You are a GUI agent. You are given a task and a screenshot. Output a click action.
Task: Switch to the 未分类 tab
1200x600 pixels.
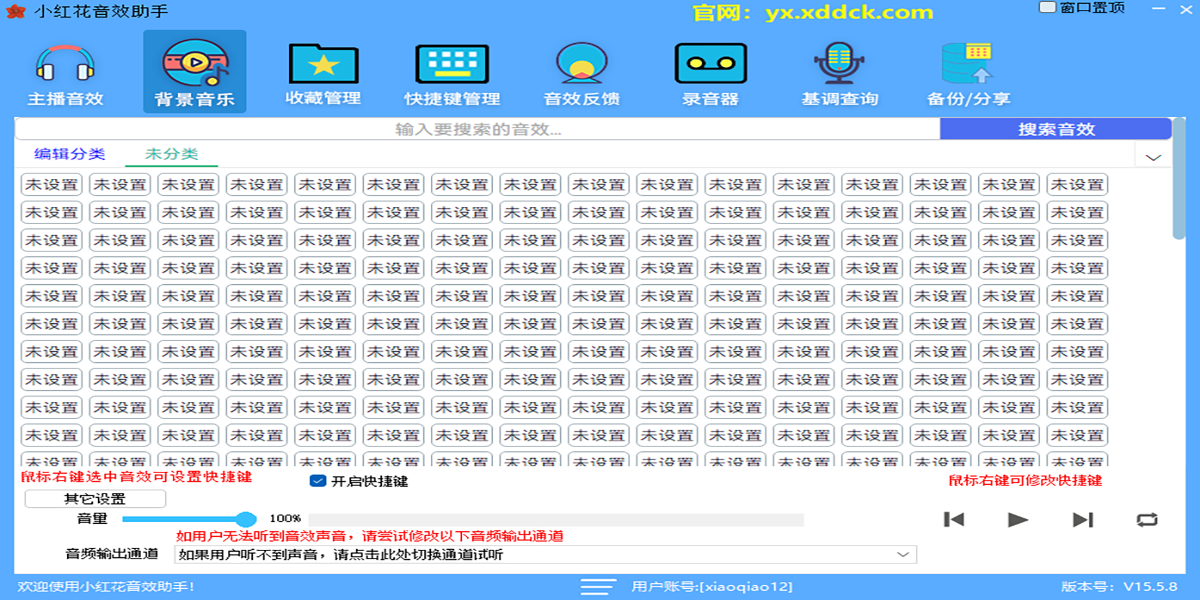pos(171,154)
